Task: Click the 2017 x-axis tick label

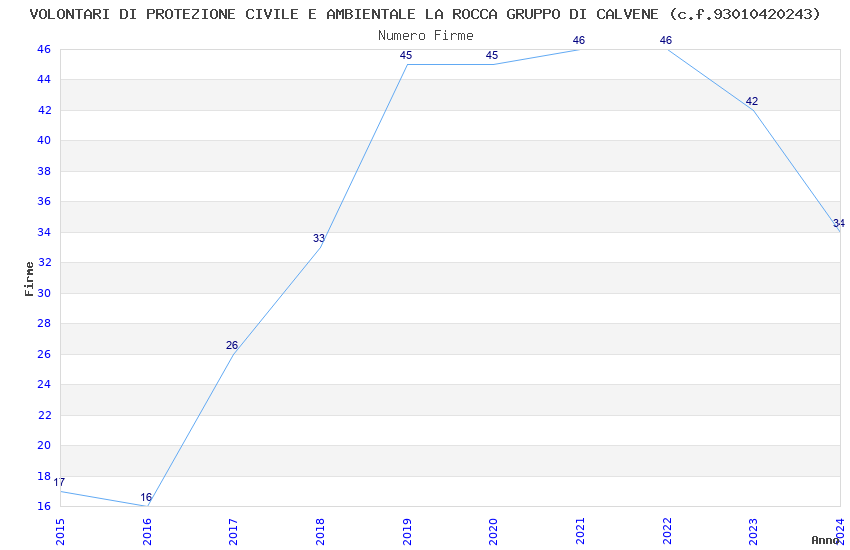Action: (x=234, y=532)
